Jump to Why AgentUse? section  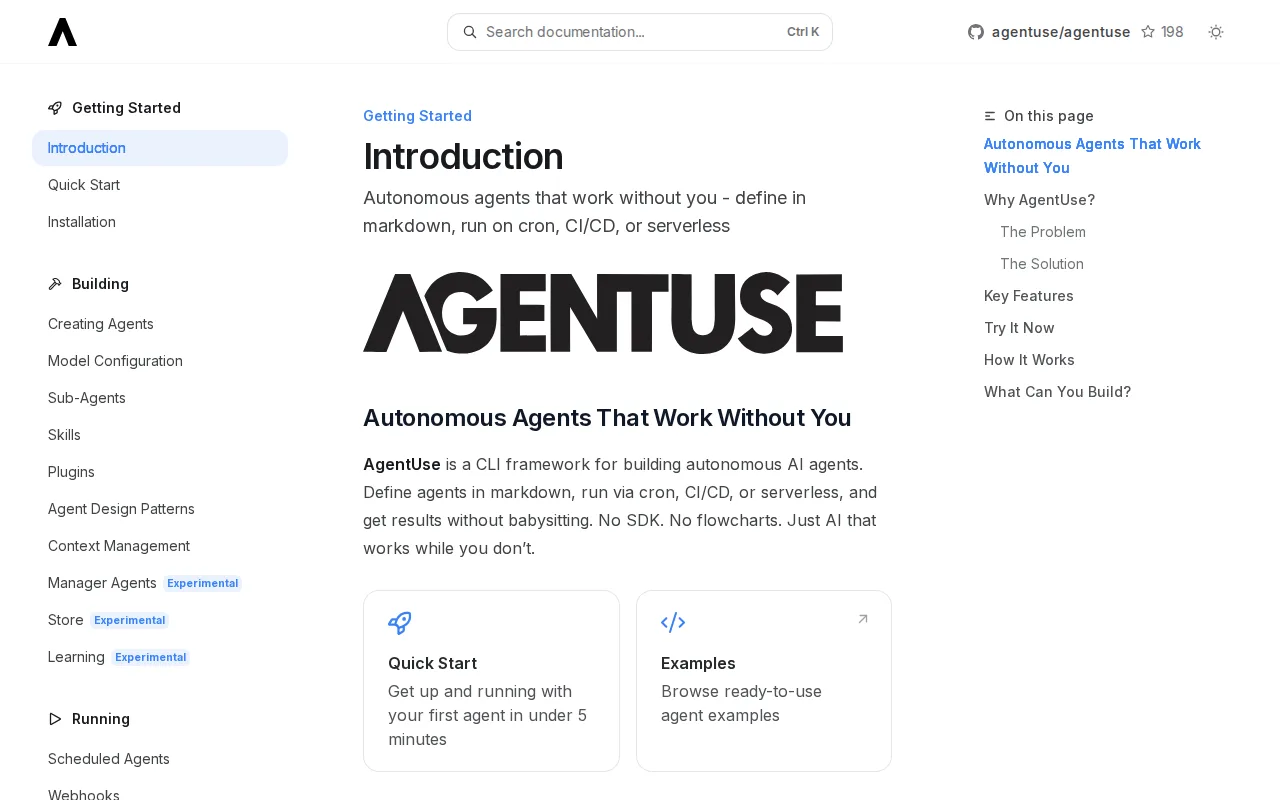point(1039,200)
